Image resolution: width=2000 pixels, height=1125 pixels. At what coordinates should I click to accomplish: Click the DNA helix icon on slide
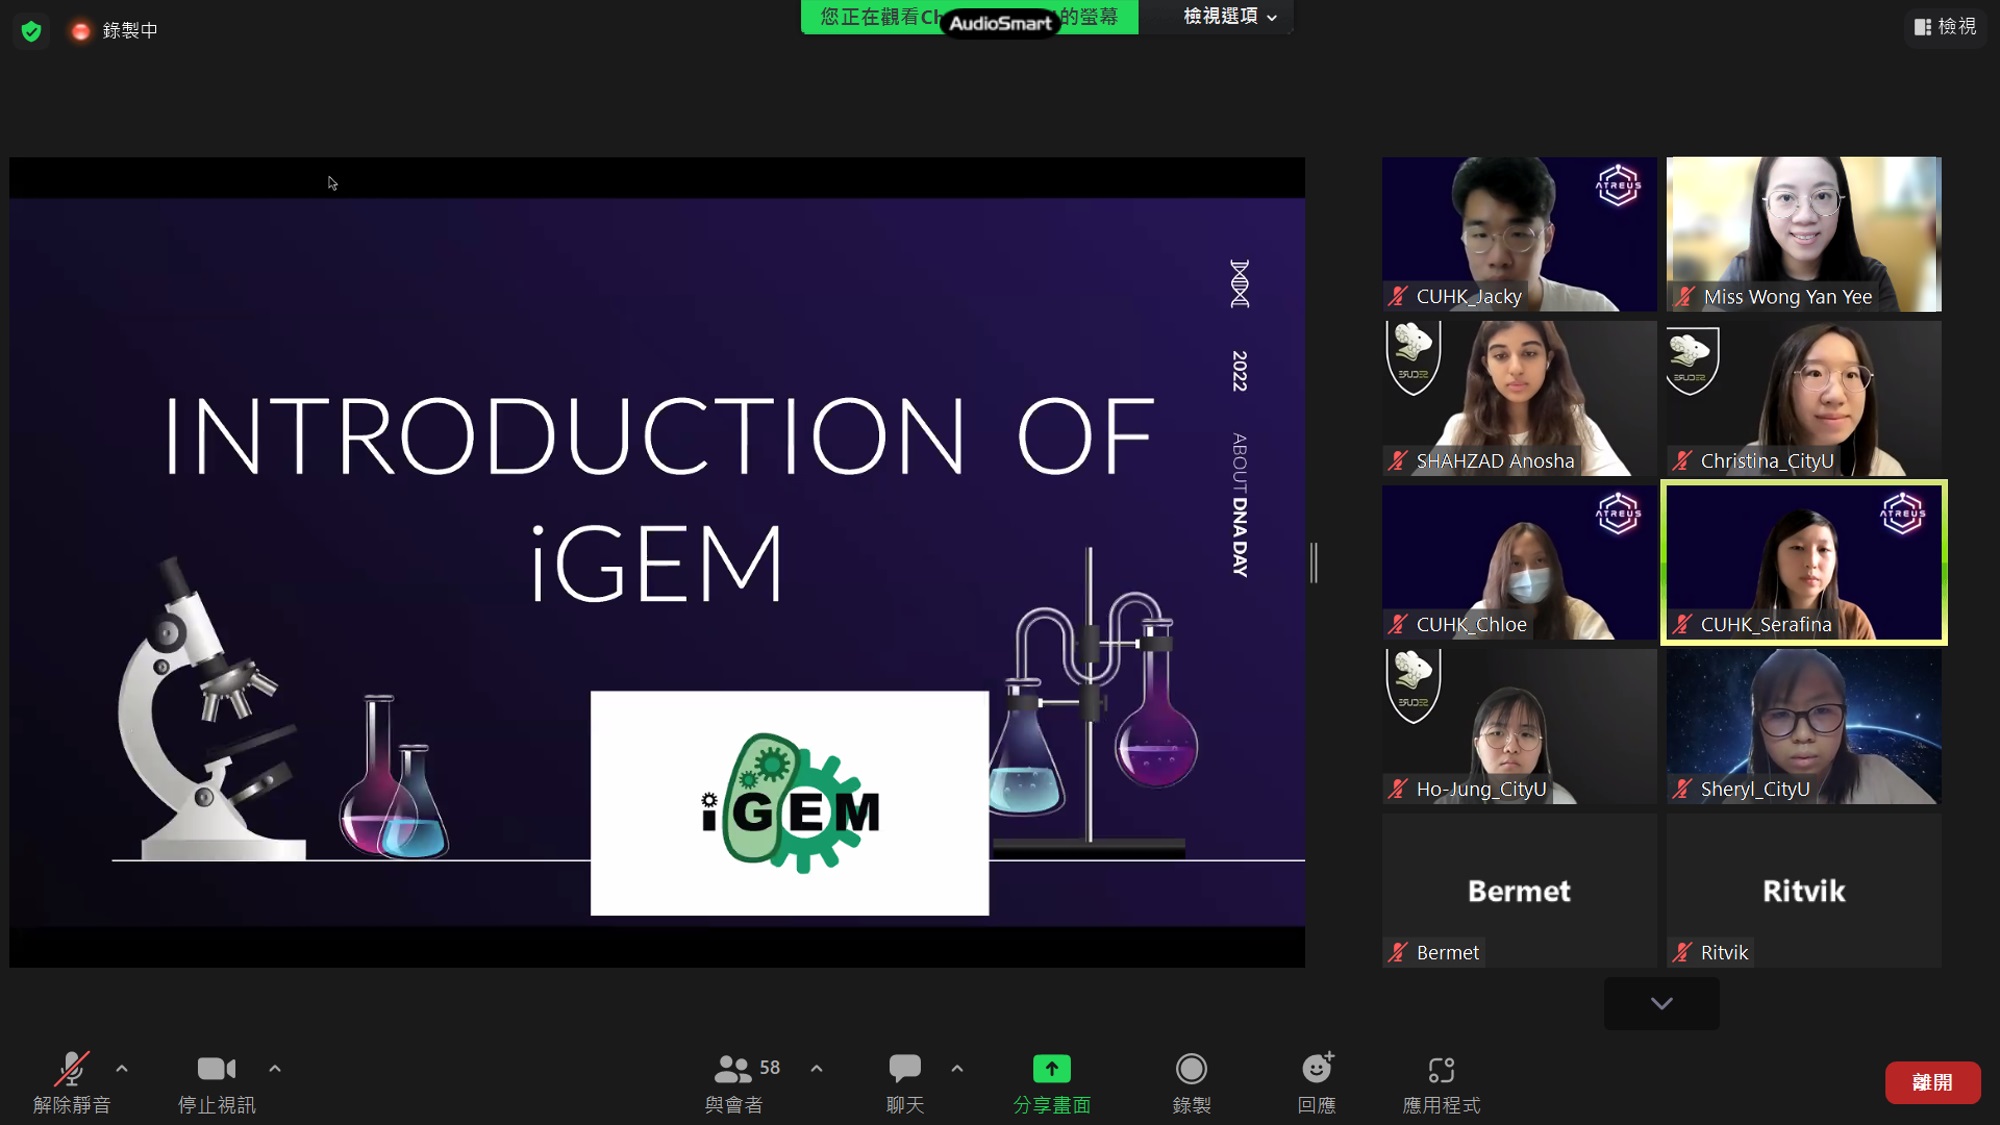[1240, 284]
